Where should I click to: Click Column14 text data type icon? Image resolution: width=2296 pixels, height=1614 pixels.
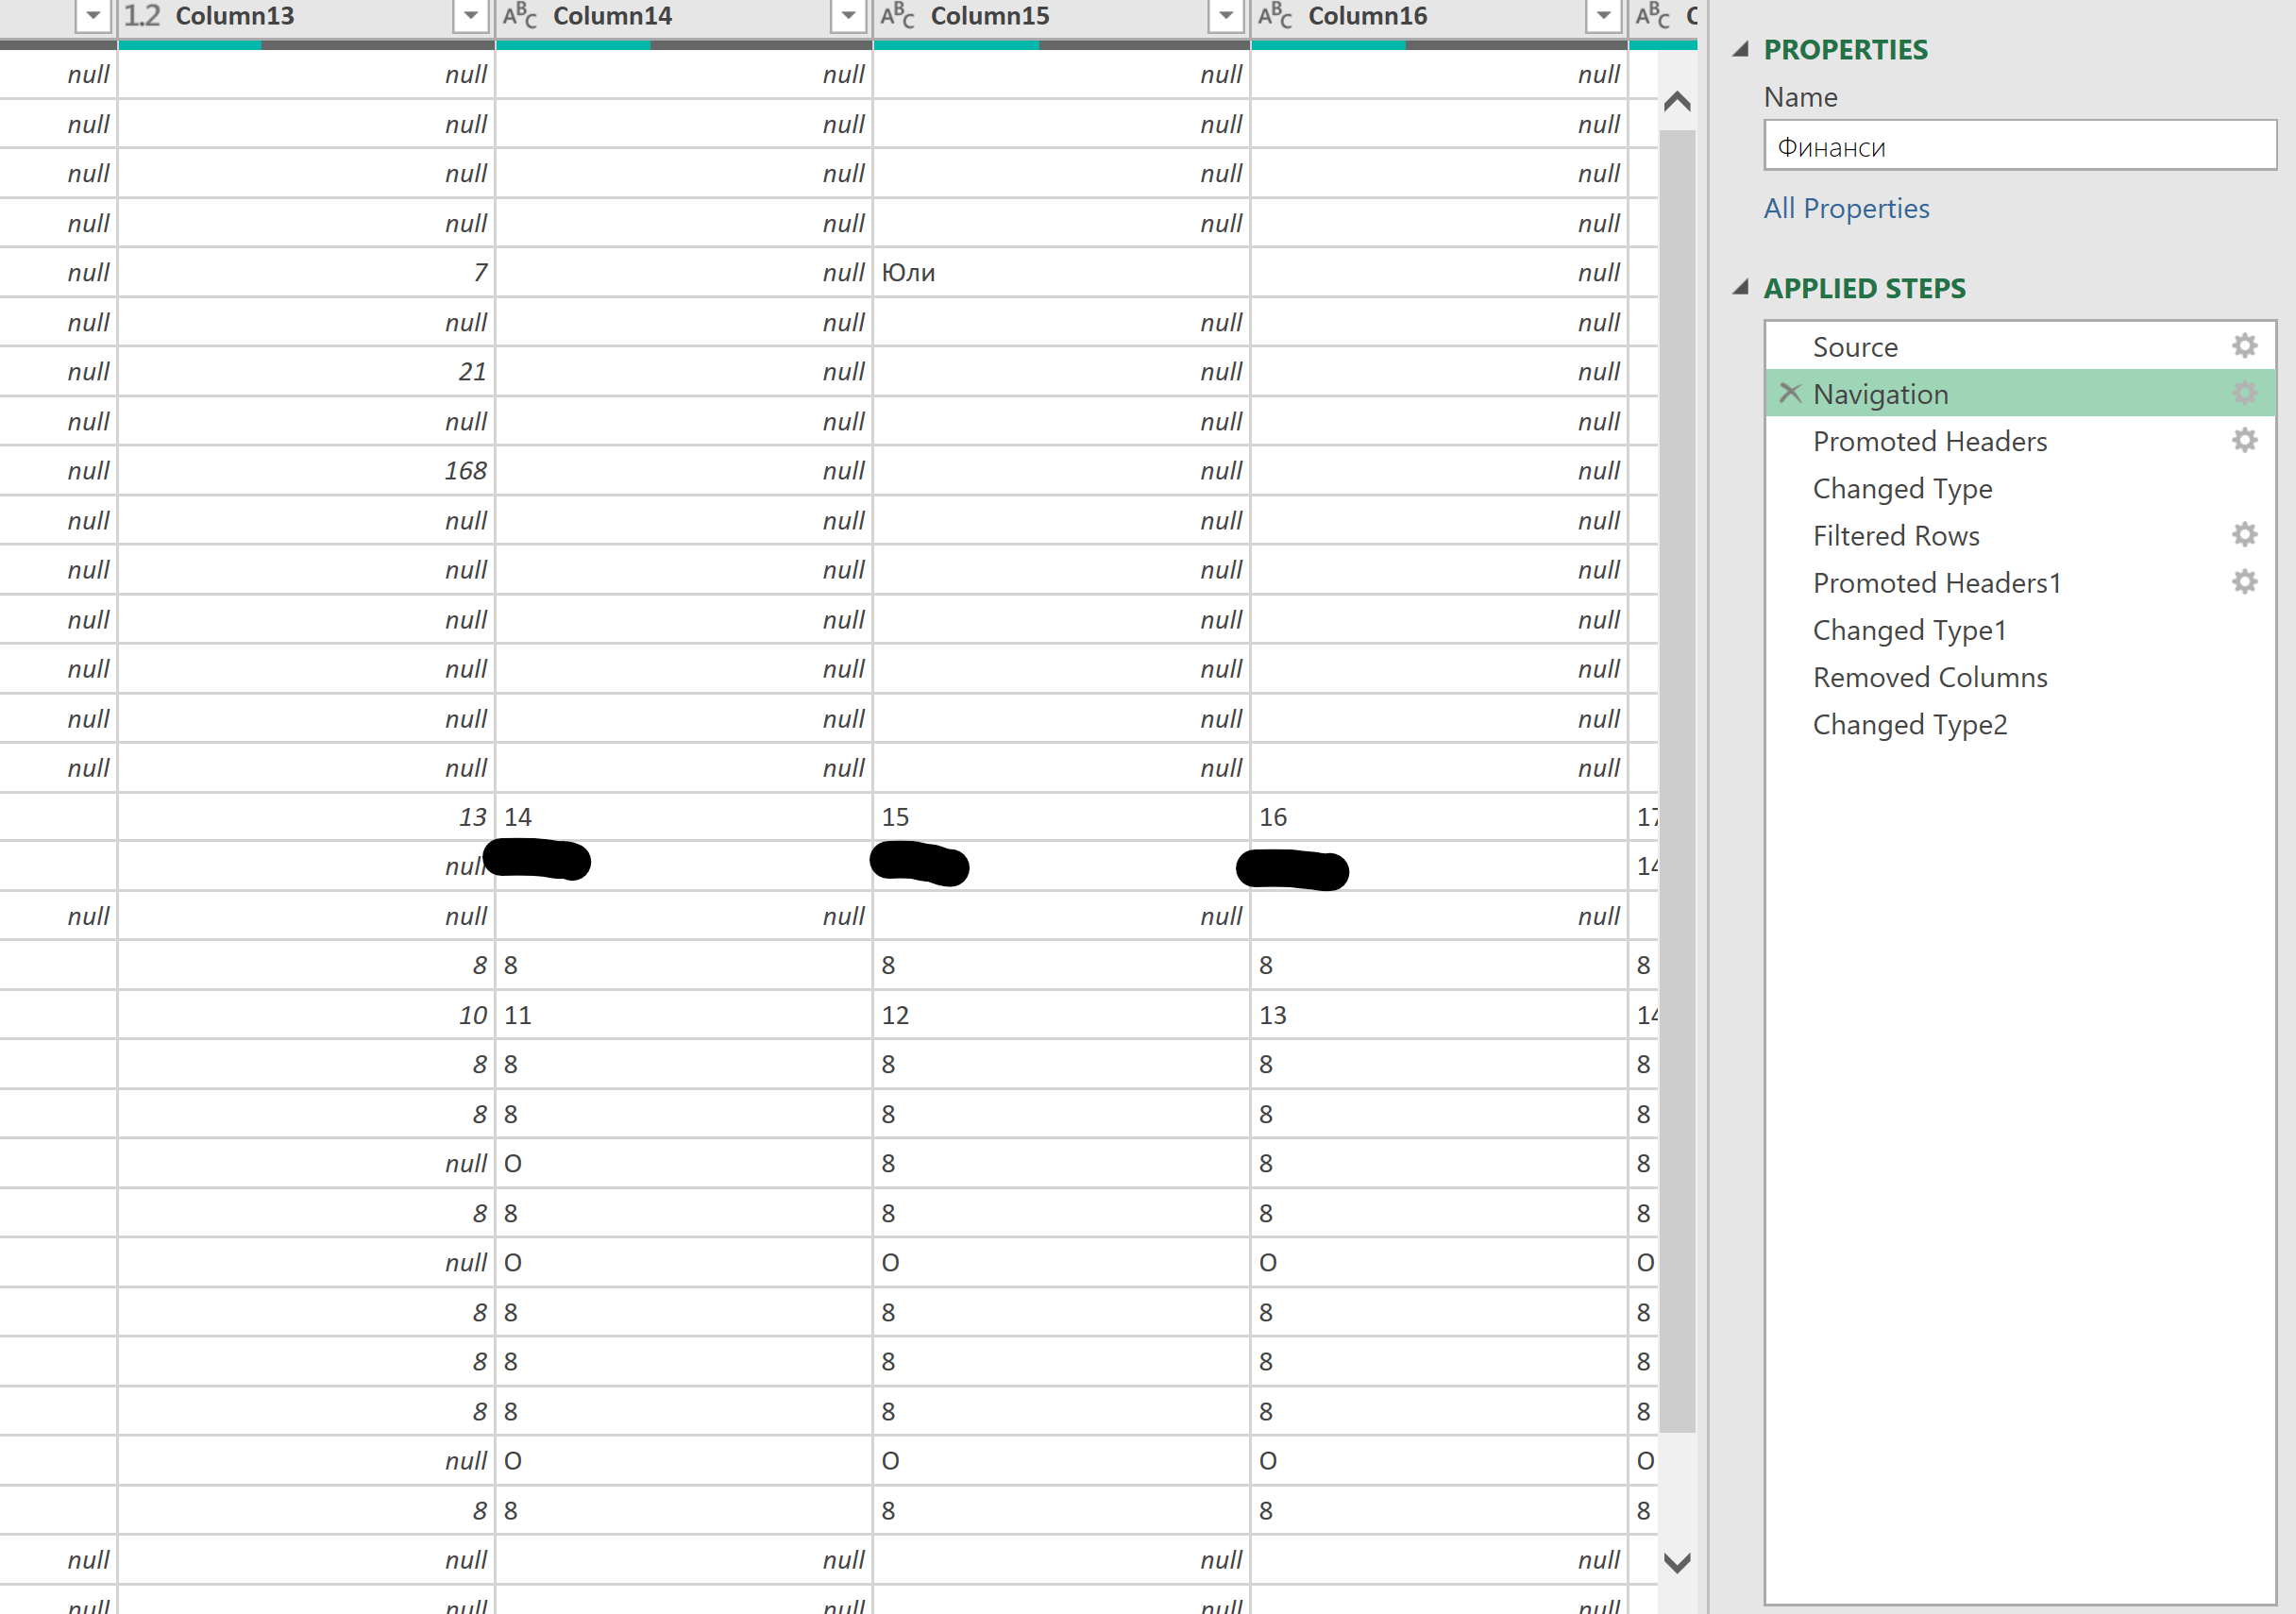520,16
